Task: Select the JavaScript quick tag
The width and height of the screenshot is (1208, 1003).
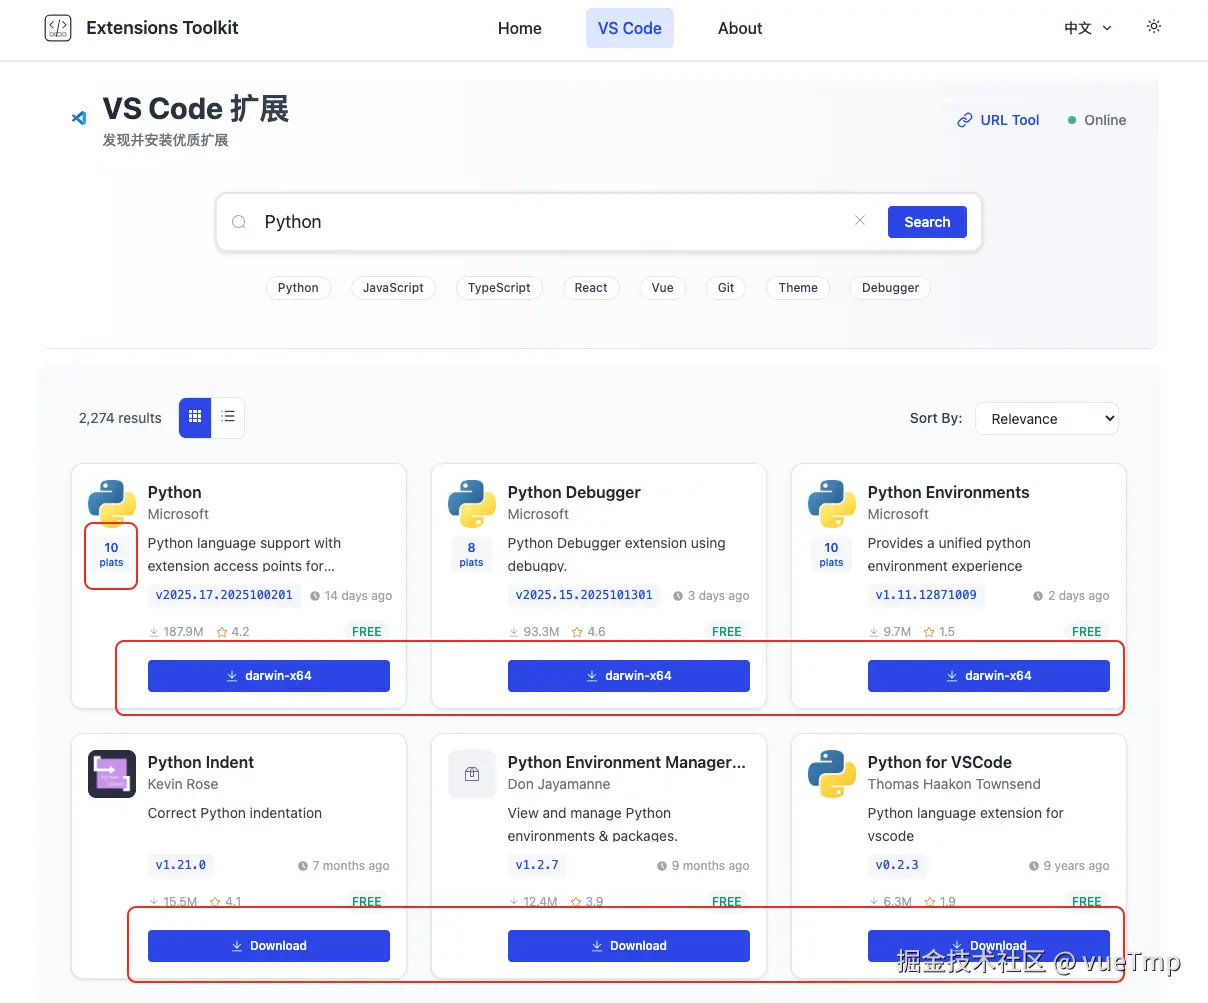Action: [393, 288]
